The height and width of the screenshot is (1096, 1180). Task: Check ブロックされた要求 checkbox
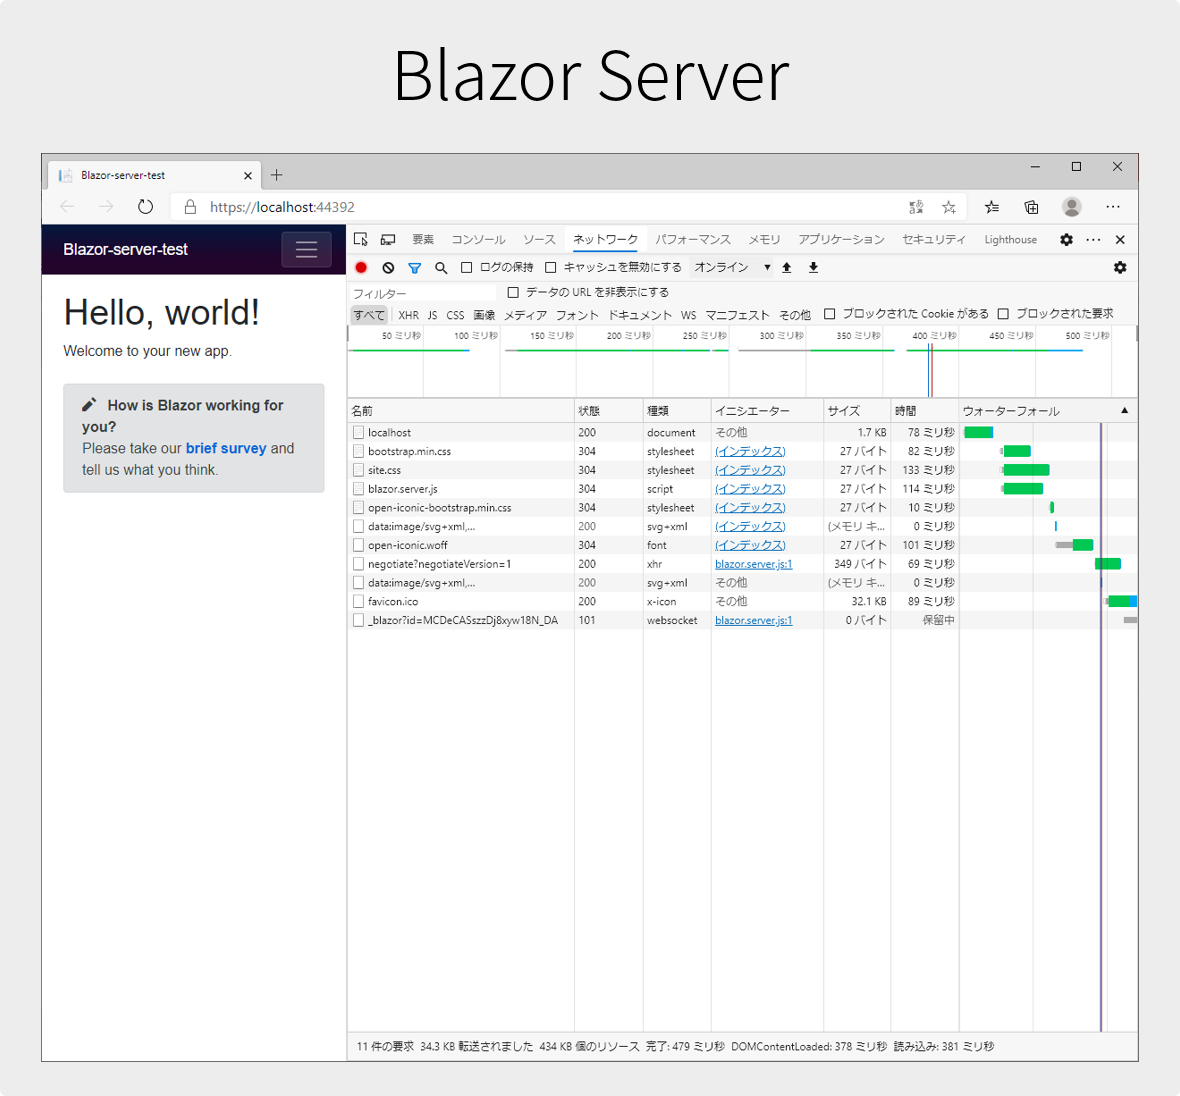(1003, 314)
